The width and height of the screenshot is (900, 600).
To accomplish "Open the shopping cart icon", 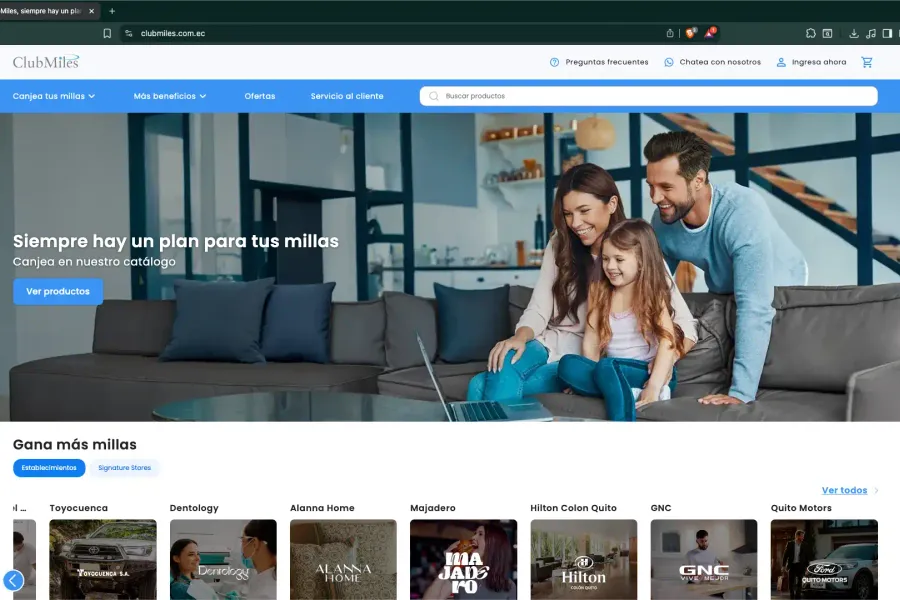I will point(867,62).
